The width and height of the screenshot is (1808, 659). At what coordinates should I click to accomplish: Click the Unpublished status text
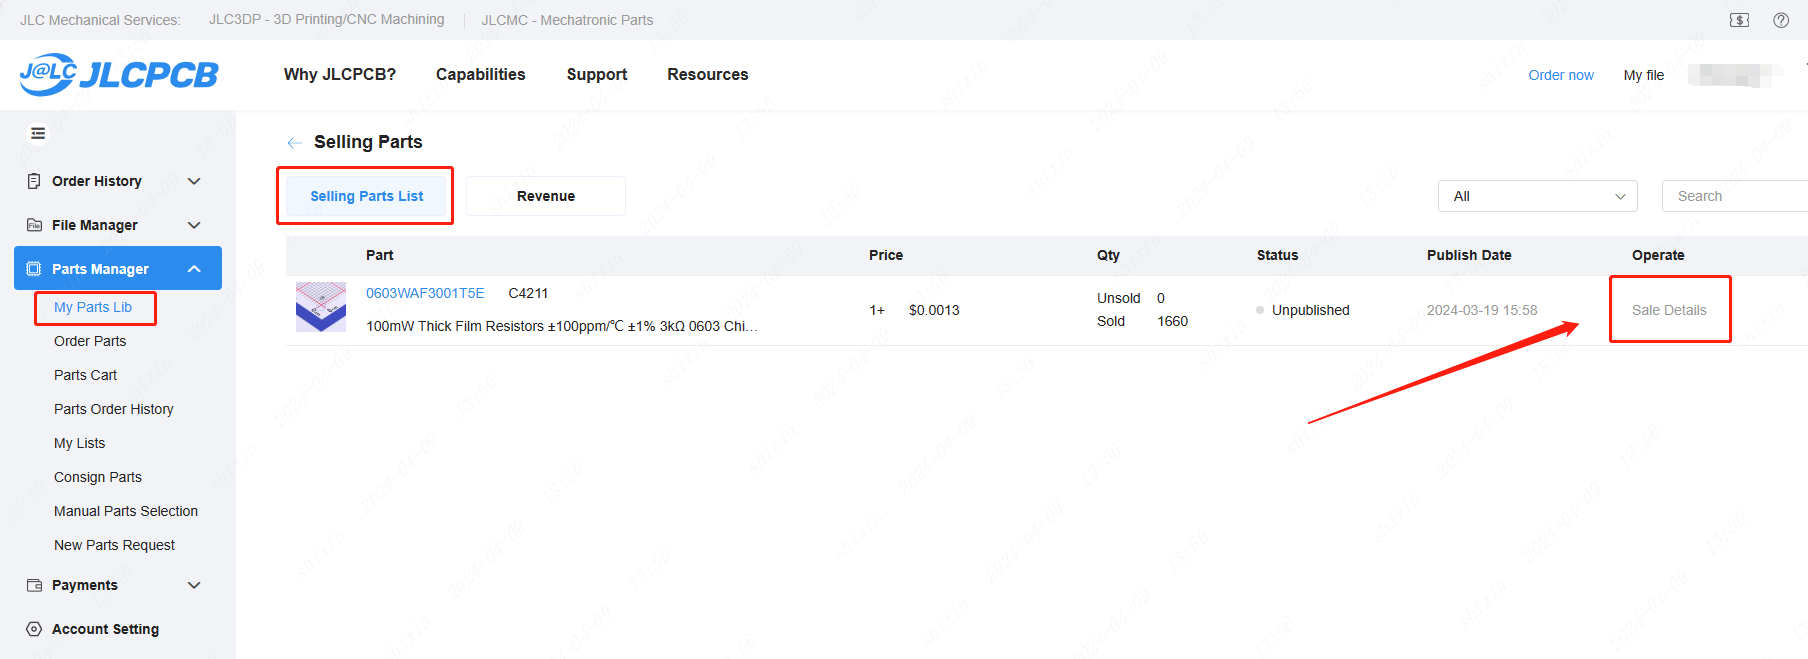point(1310,310)
